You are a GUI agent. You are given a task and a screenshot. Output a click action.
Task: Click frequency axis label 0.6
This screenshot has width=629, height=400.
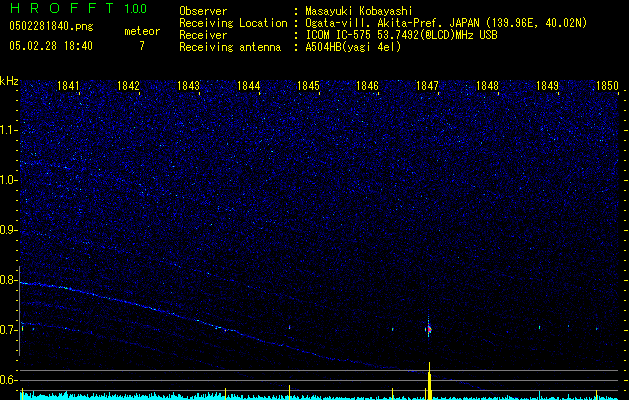tap(8, 380)
